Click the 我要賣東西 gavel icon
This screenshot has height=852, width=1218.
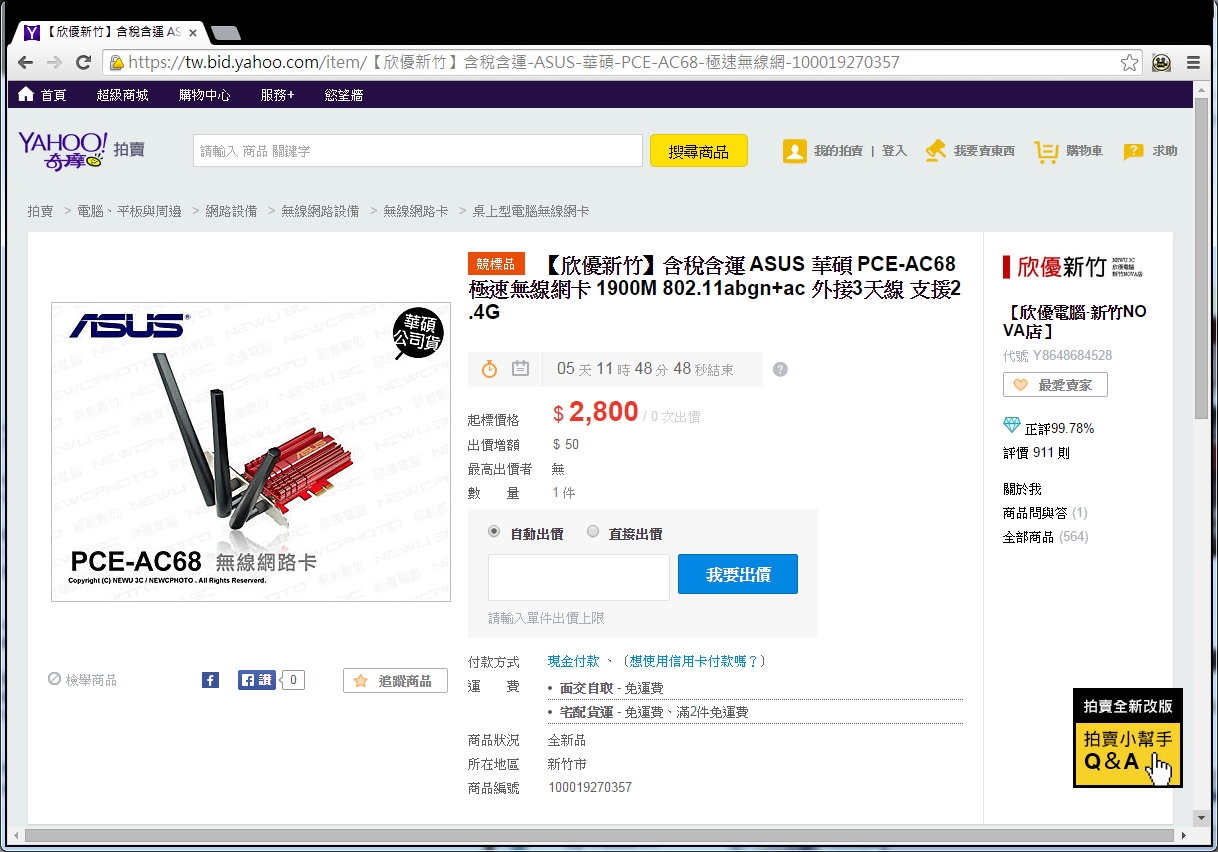936,151
